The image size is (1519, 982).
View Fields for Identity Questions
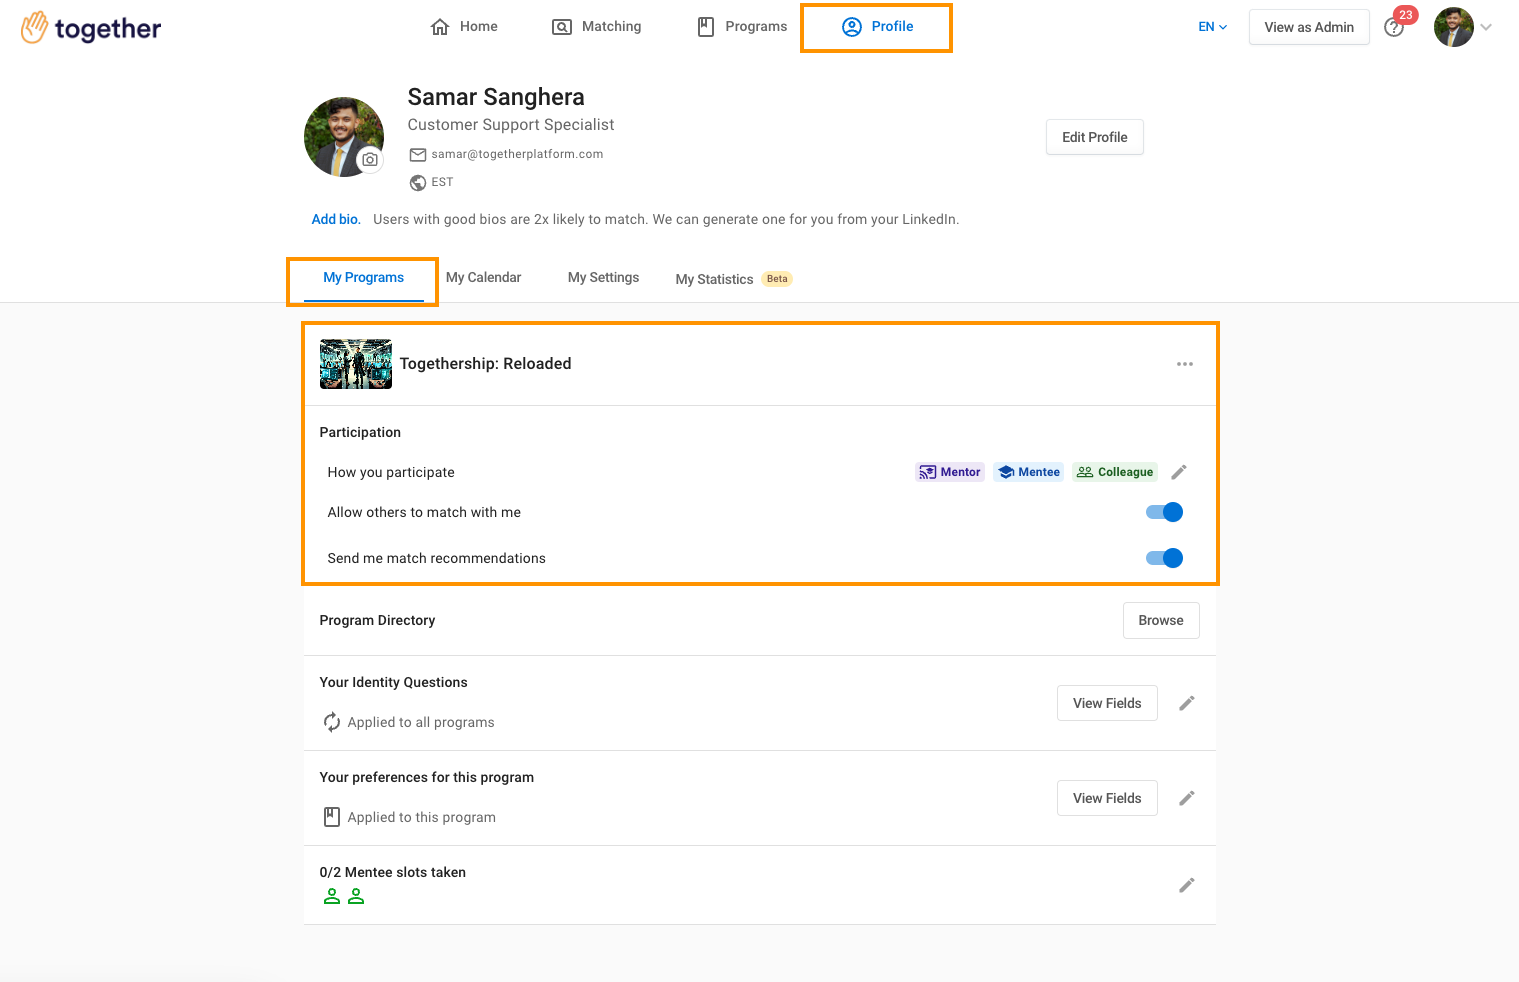[1107, 703]
